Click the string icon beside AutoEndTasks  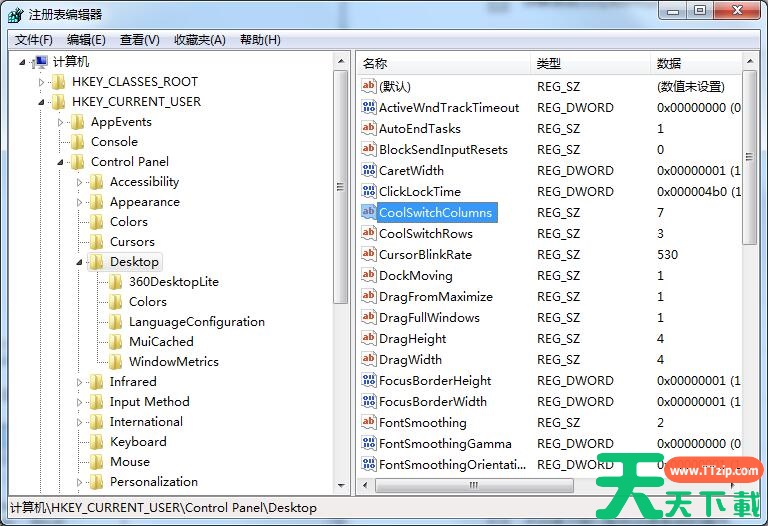369,128
